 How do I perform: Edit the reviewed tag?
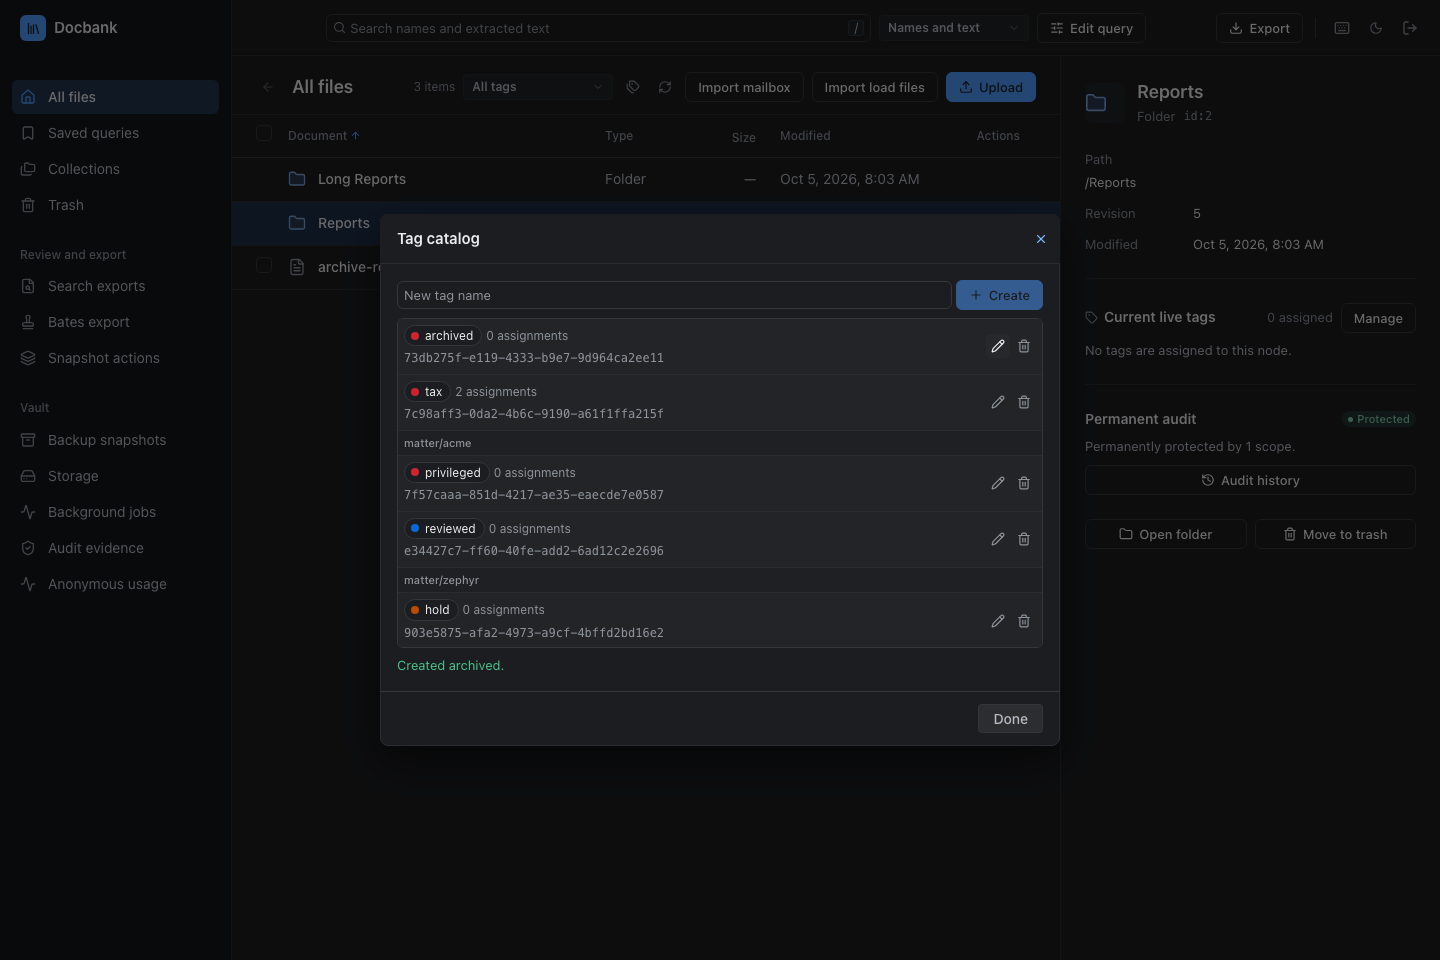[x=997, y=539]
